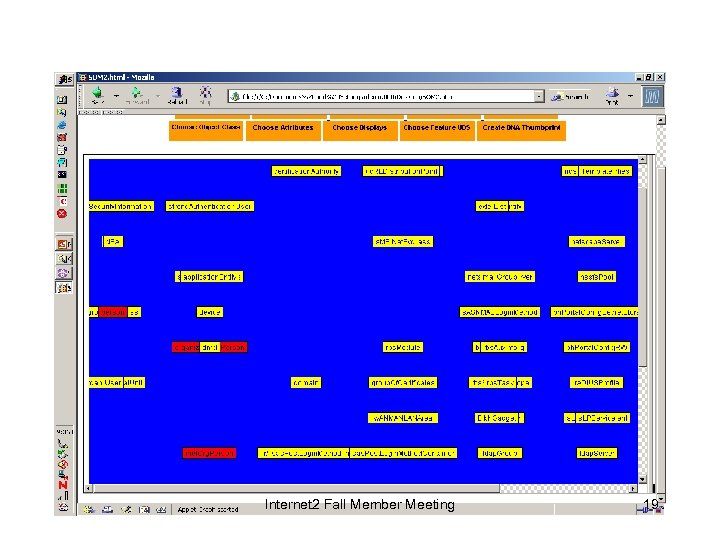Click in the URL address field
Image resolution: width=720 pixels, height=540 pixels.
point(387,96)
